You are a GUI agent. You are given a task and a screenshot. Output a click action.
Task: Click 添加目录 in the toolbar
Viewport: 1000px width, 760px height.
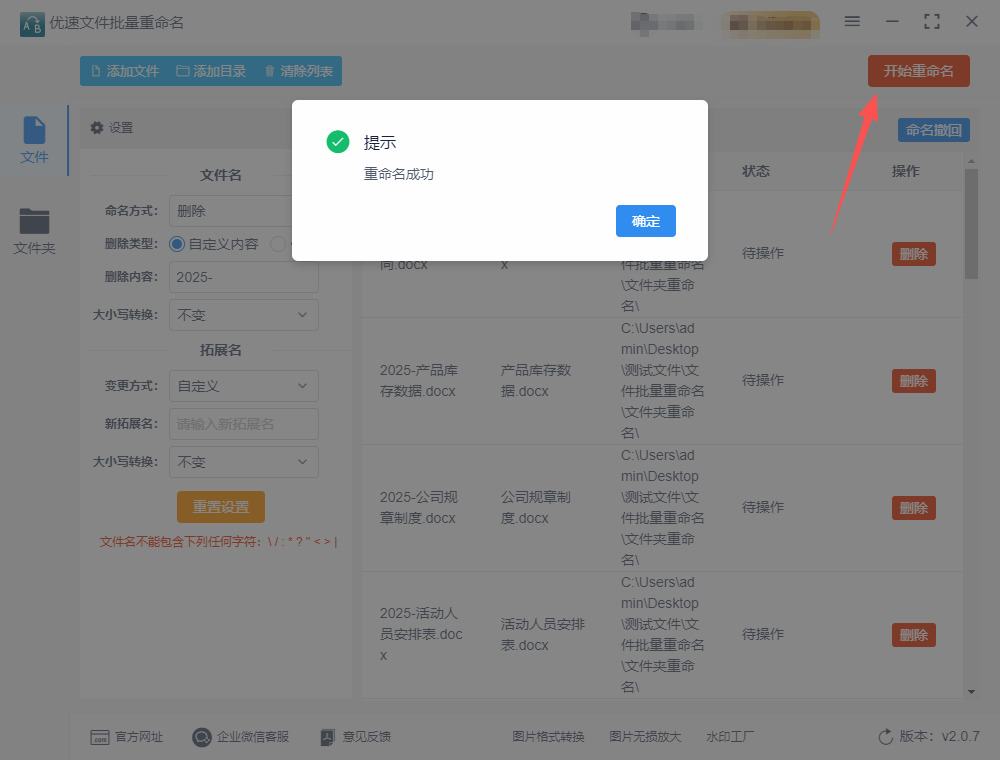(211, 71)
